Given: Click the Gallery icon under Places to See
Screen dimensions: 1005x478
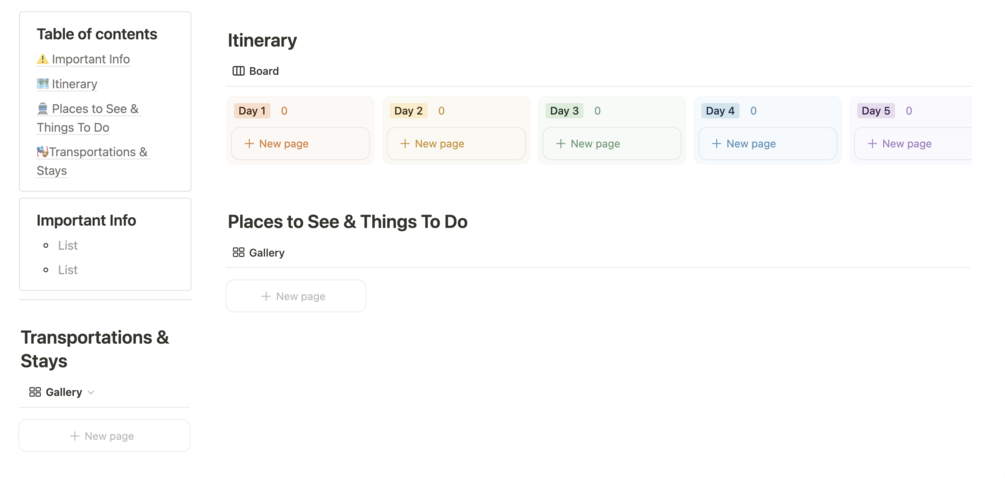Looking at the screenshot, I should [238, 253].
